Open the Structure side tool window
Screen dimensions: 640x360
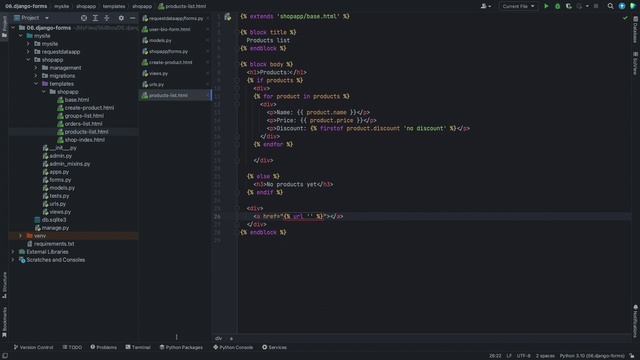(x=4, y=285)
